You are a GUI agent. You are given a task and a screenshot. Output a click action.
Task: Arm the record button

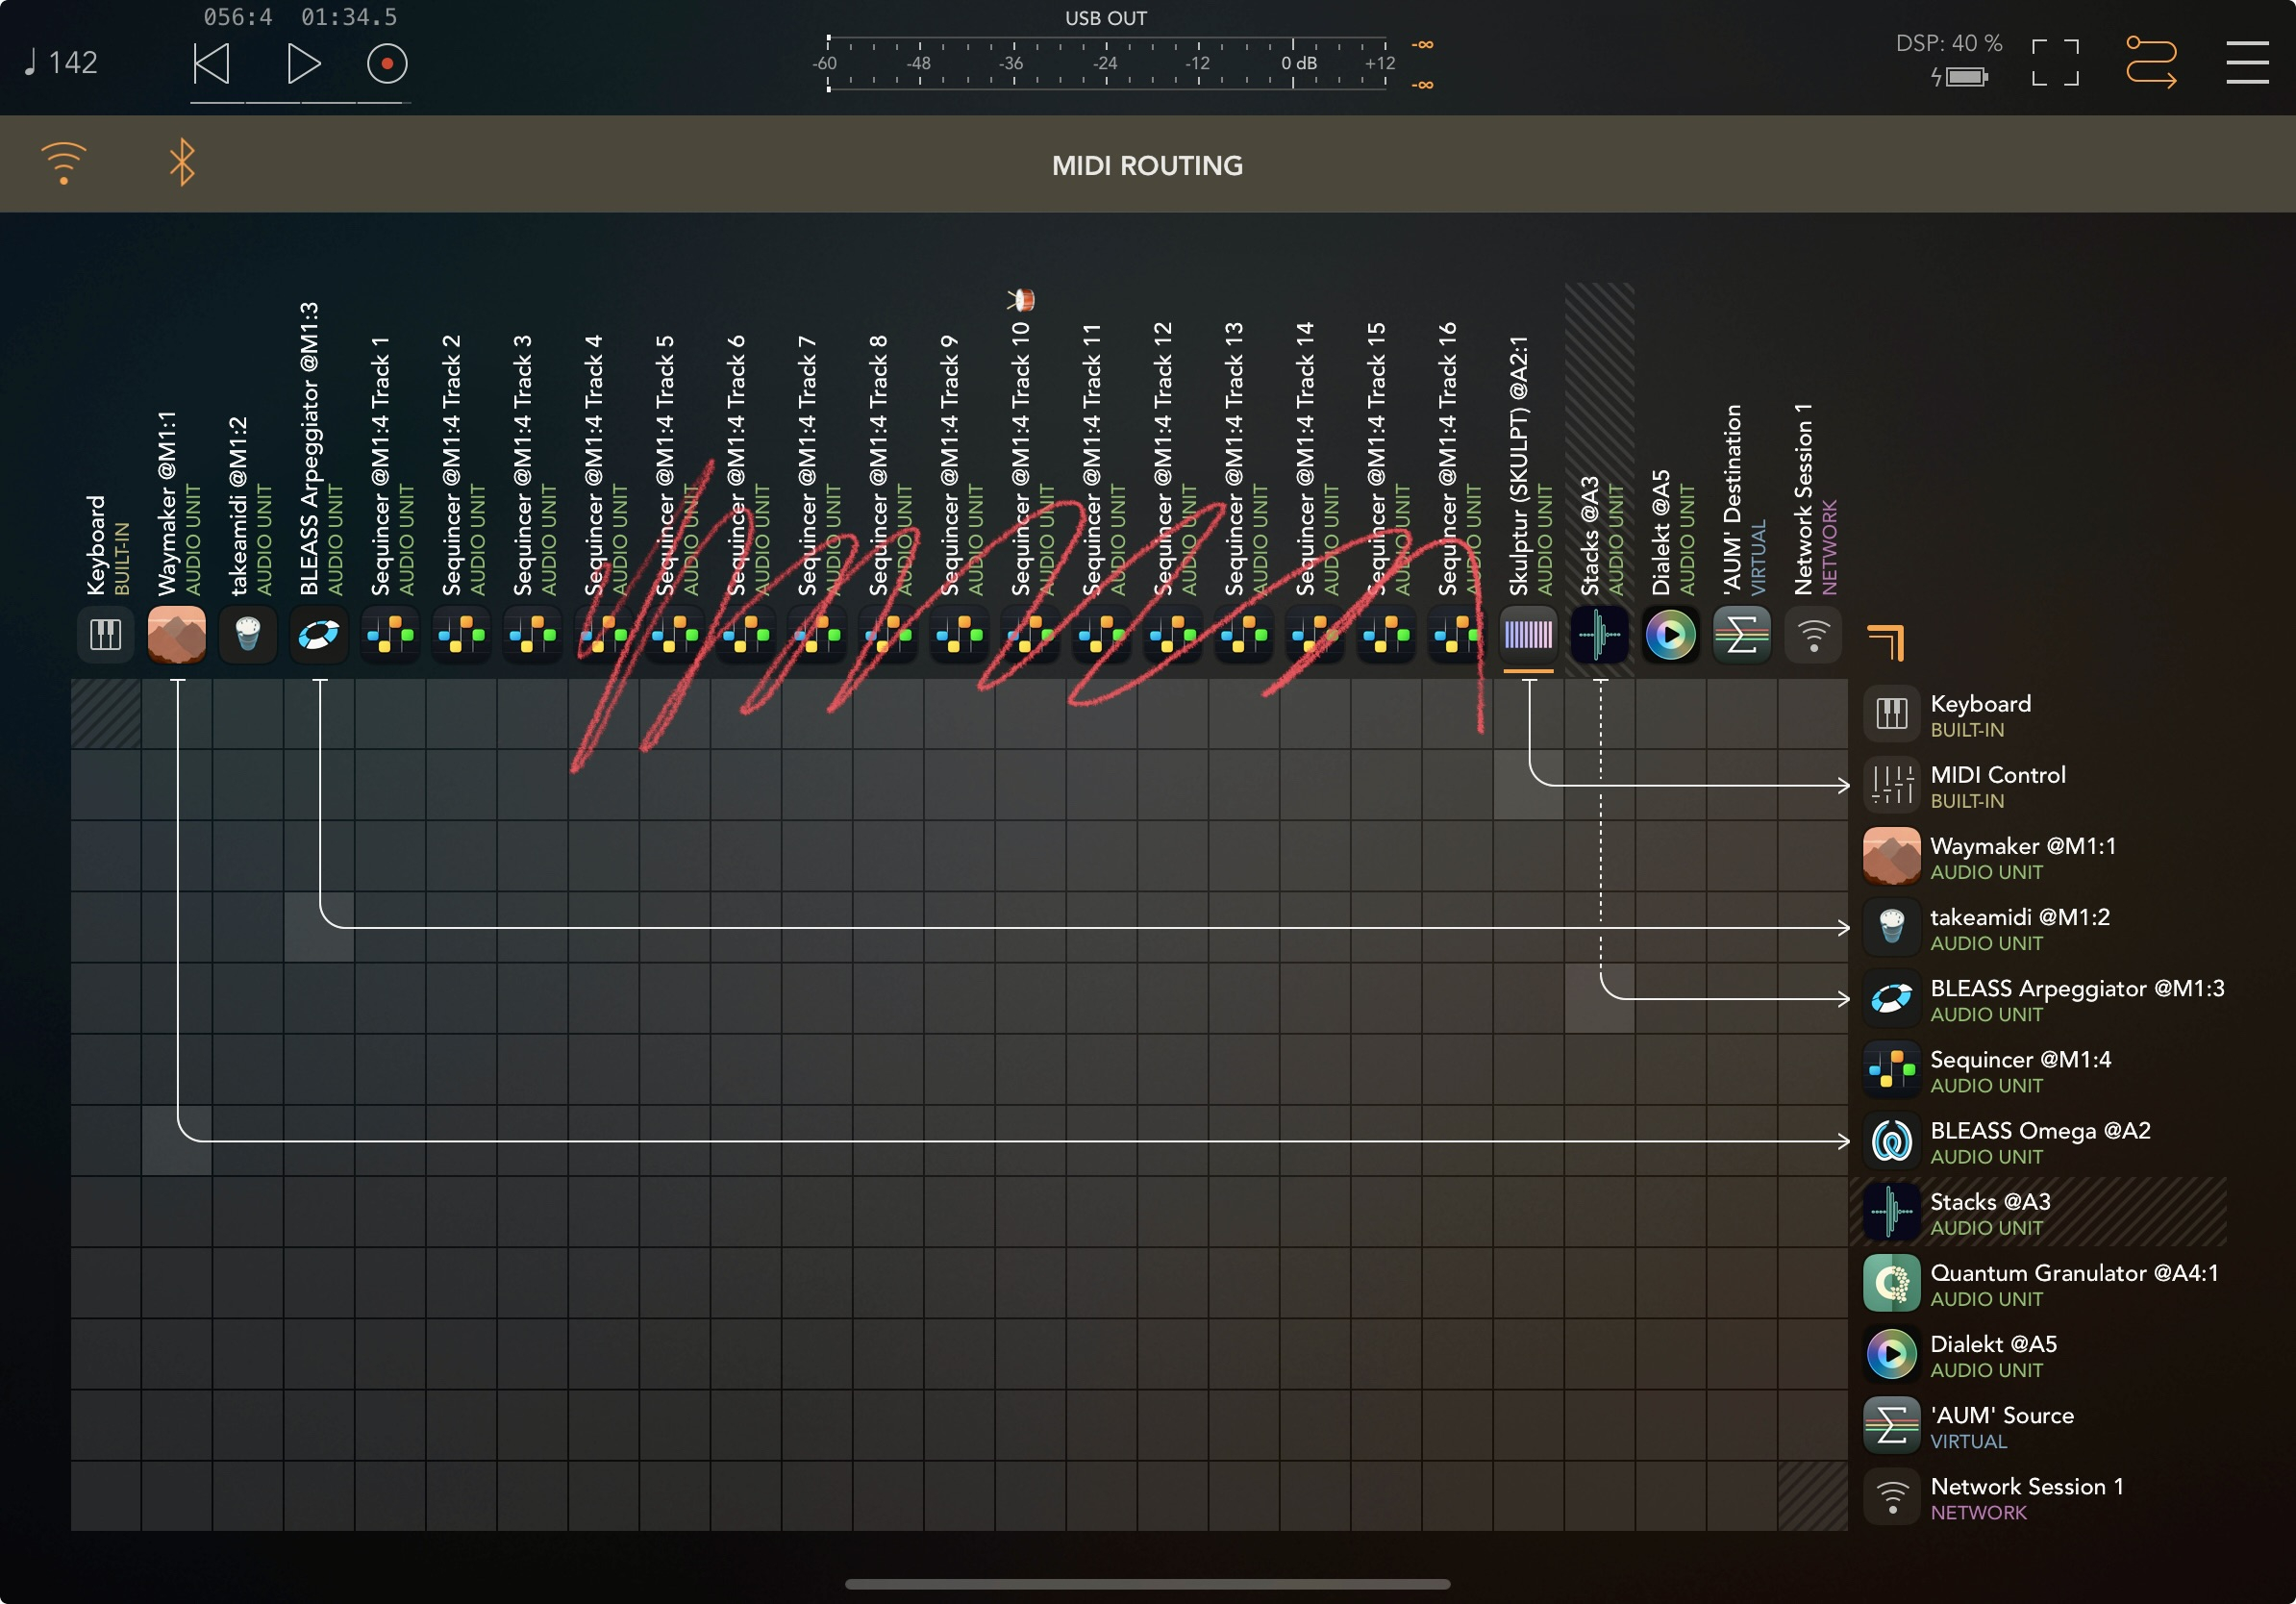coord(387,64)
